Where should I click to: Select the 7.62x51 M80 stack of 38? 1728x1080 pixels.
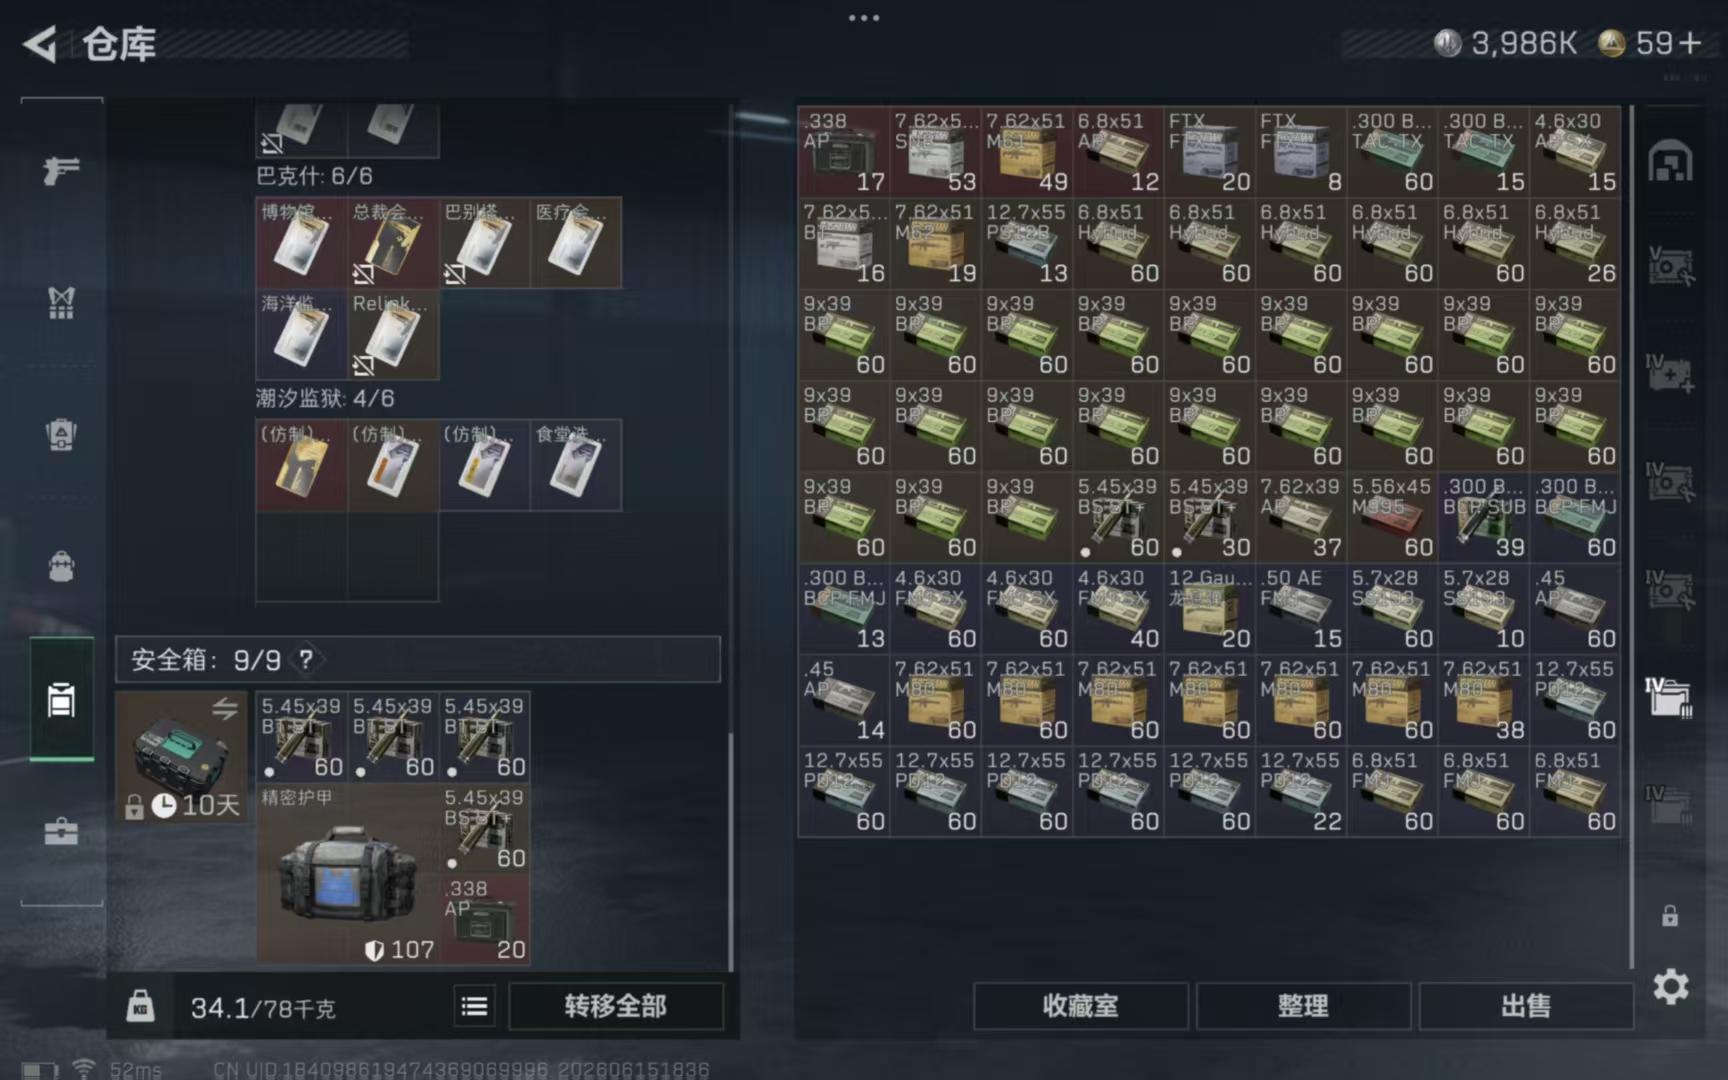[1484, 700]
